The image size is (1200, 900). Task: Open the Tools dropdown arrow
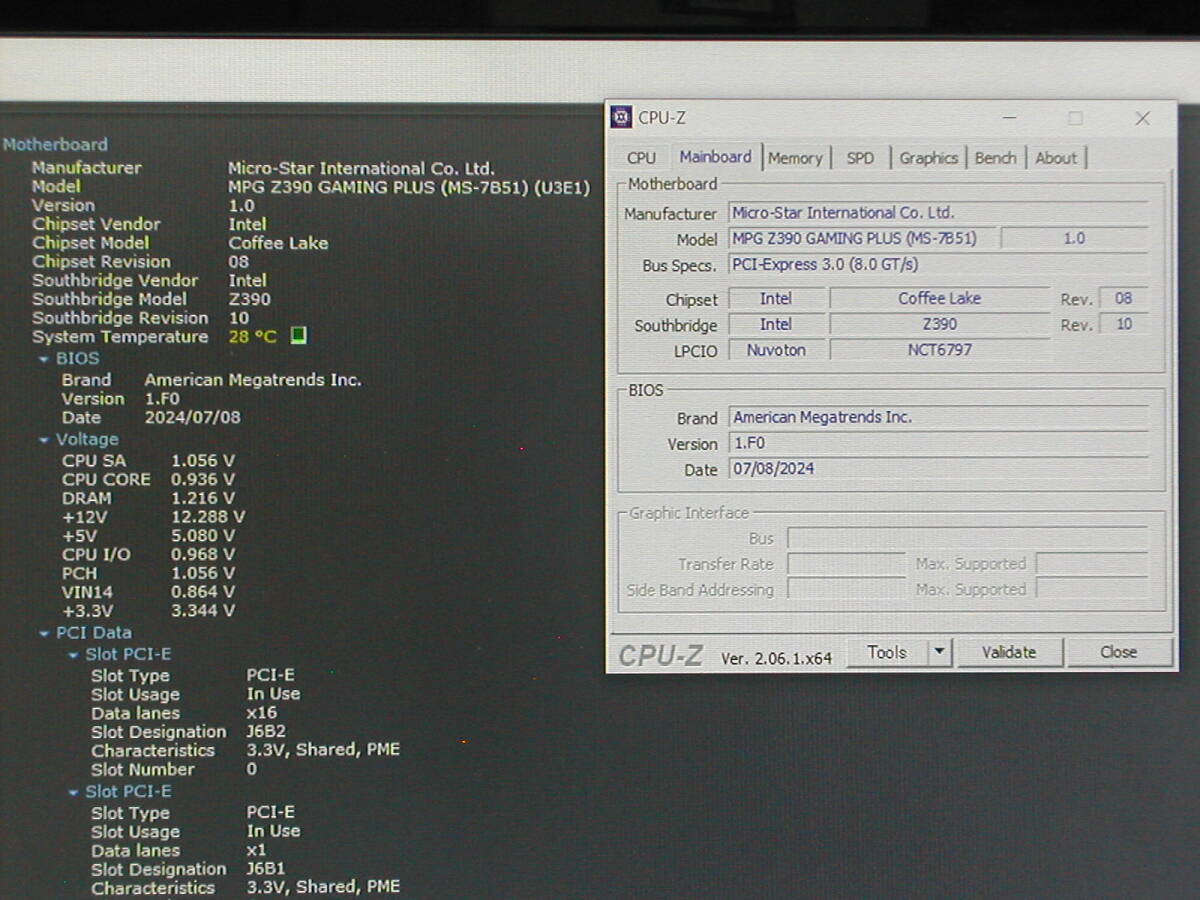pyautogui.click(x=939, y=652)
